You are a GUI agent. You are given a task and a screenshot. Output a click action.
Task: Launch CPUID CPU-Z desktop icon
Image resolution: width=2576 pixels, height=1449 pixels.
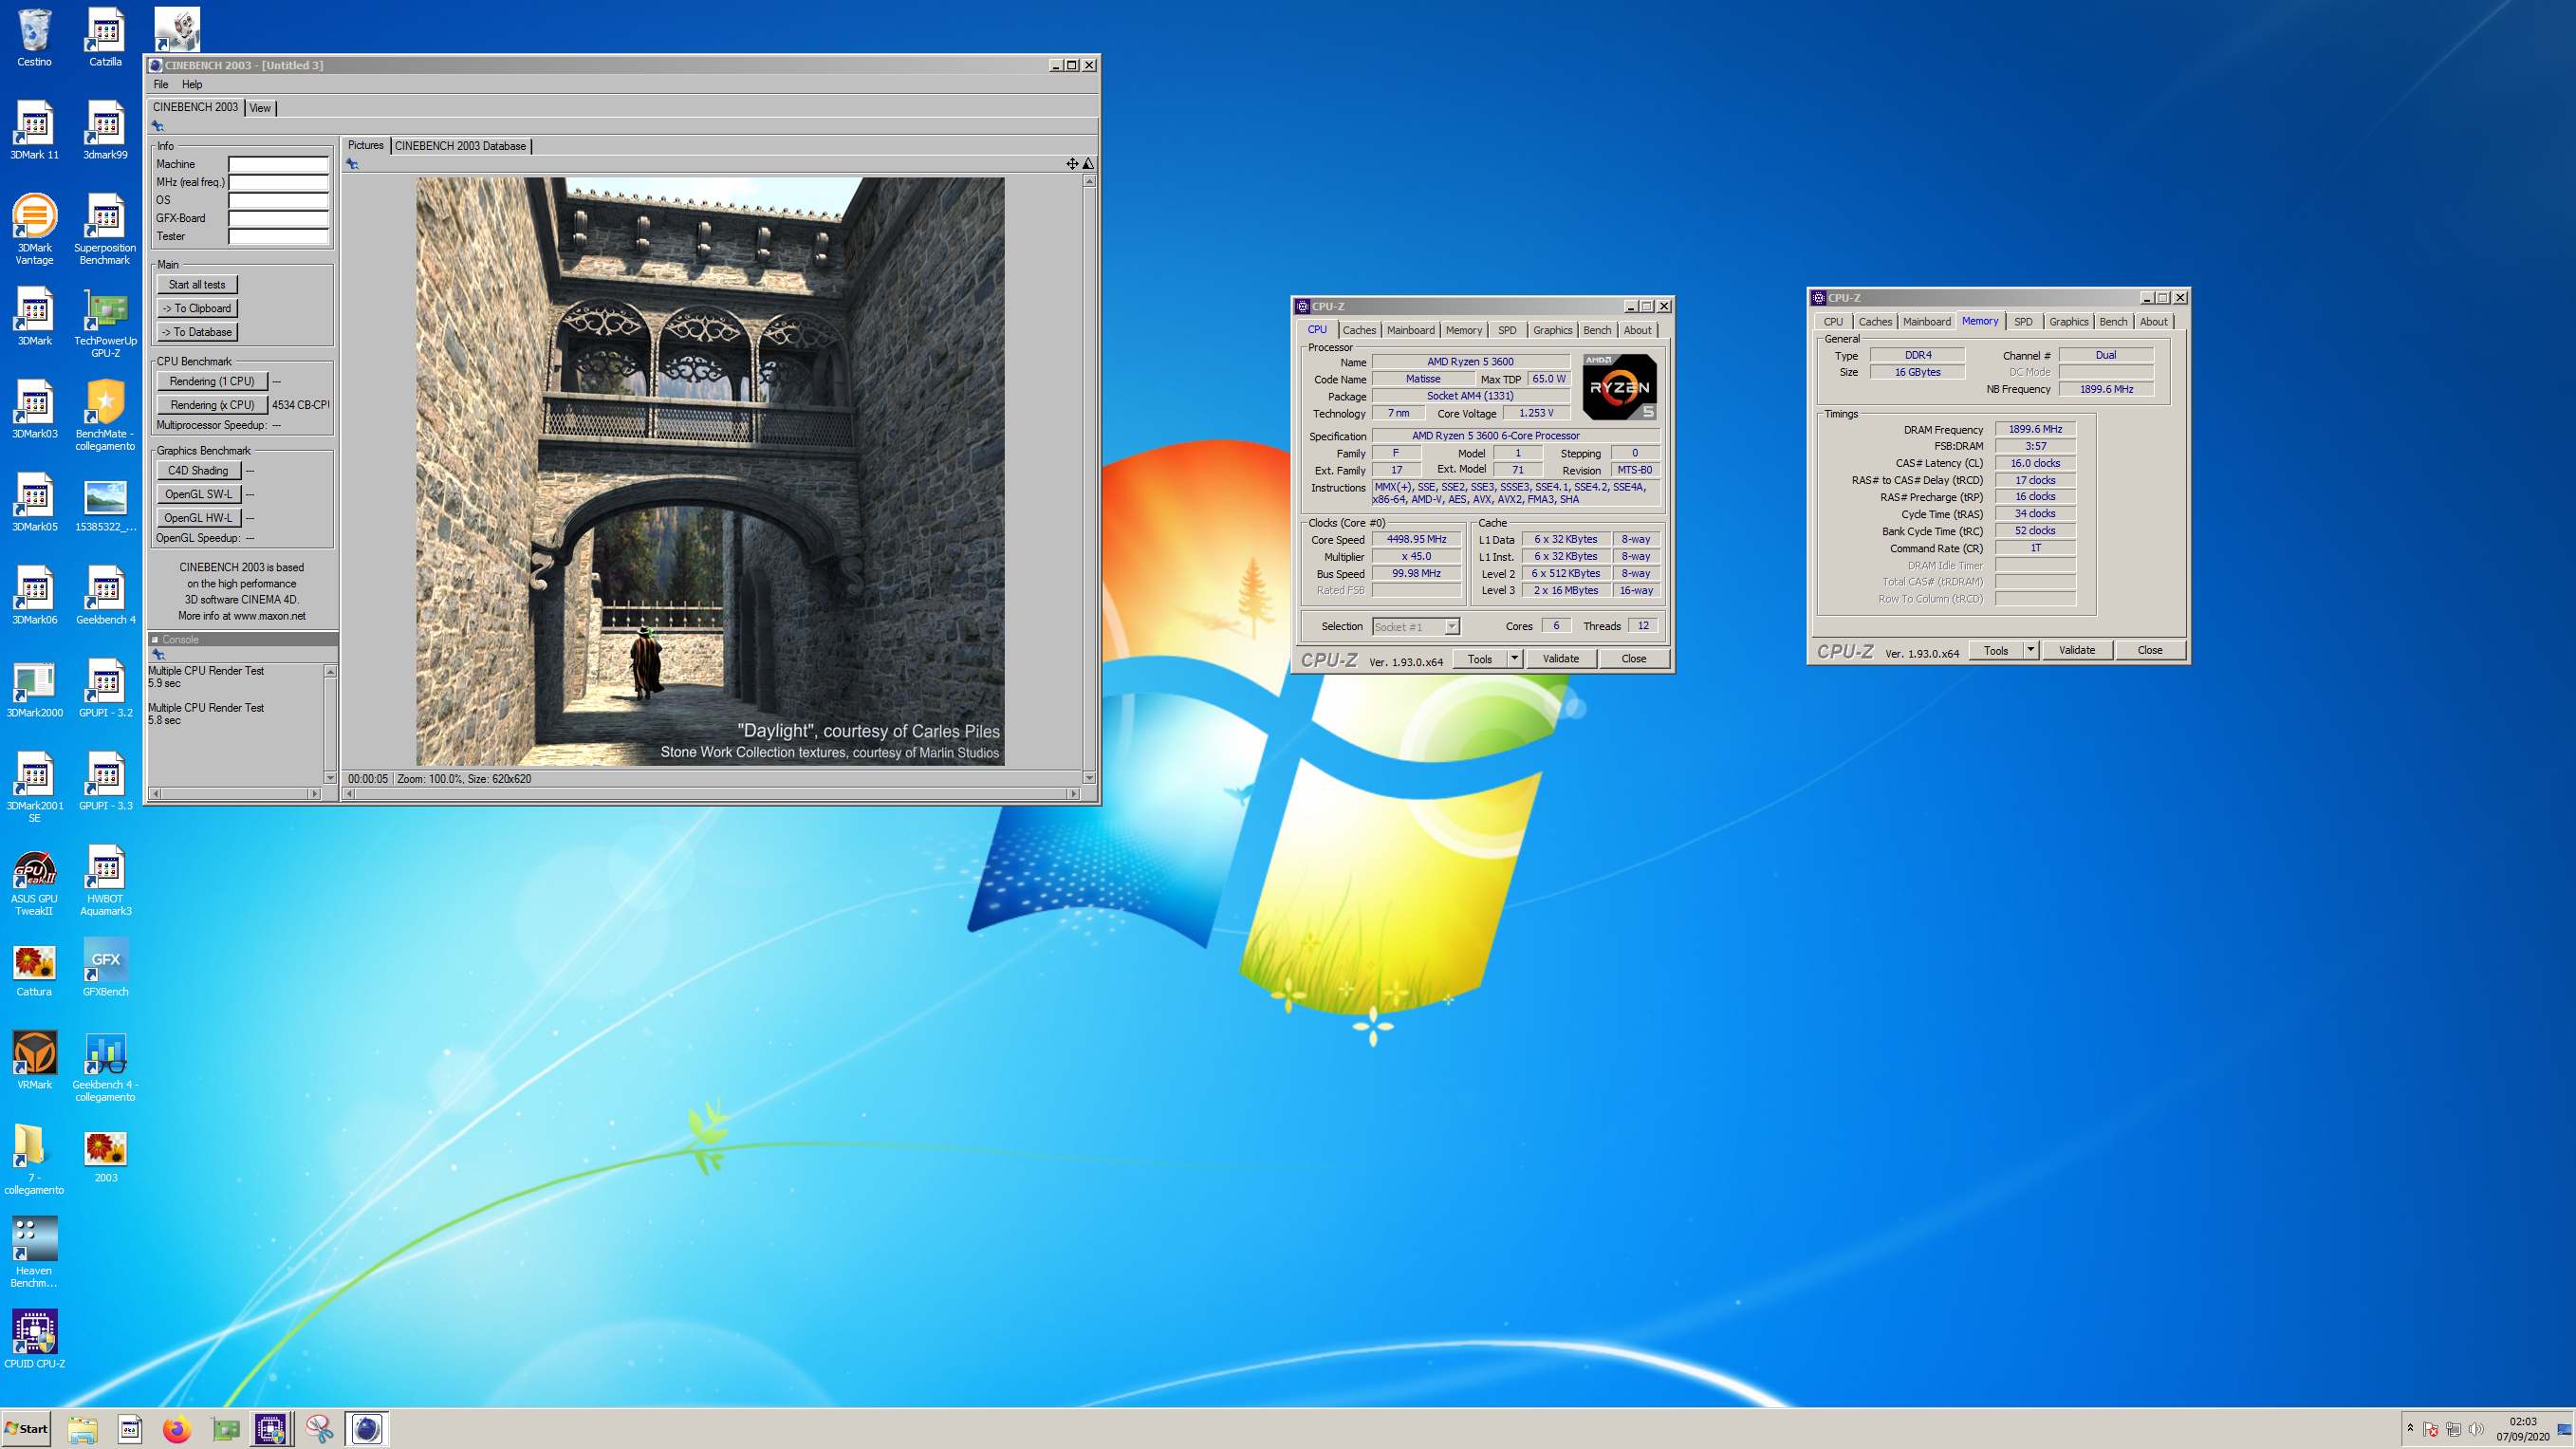point(34,1340)
